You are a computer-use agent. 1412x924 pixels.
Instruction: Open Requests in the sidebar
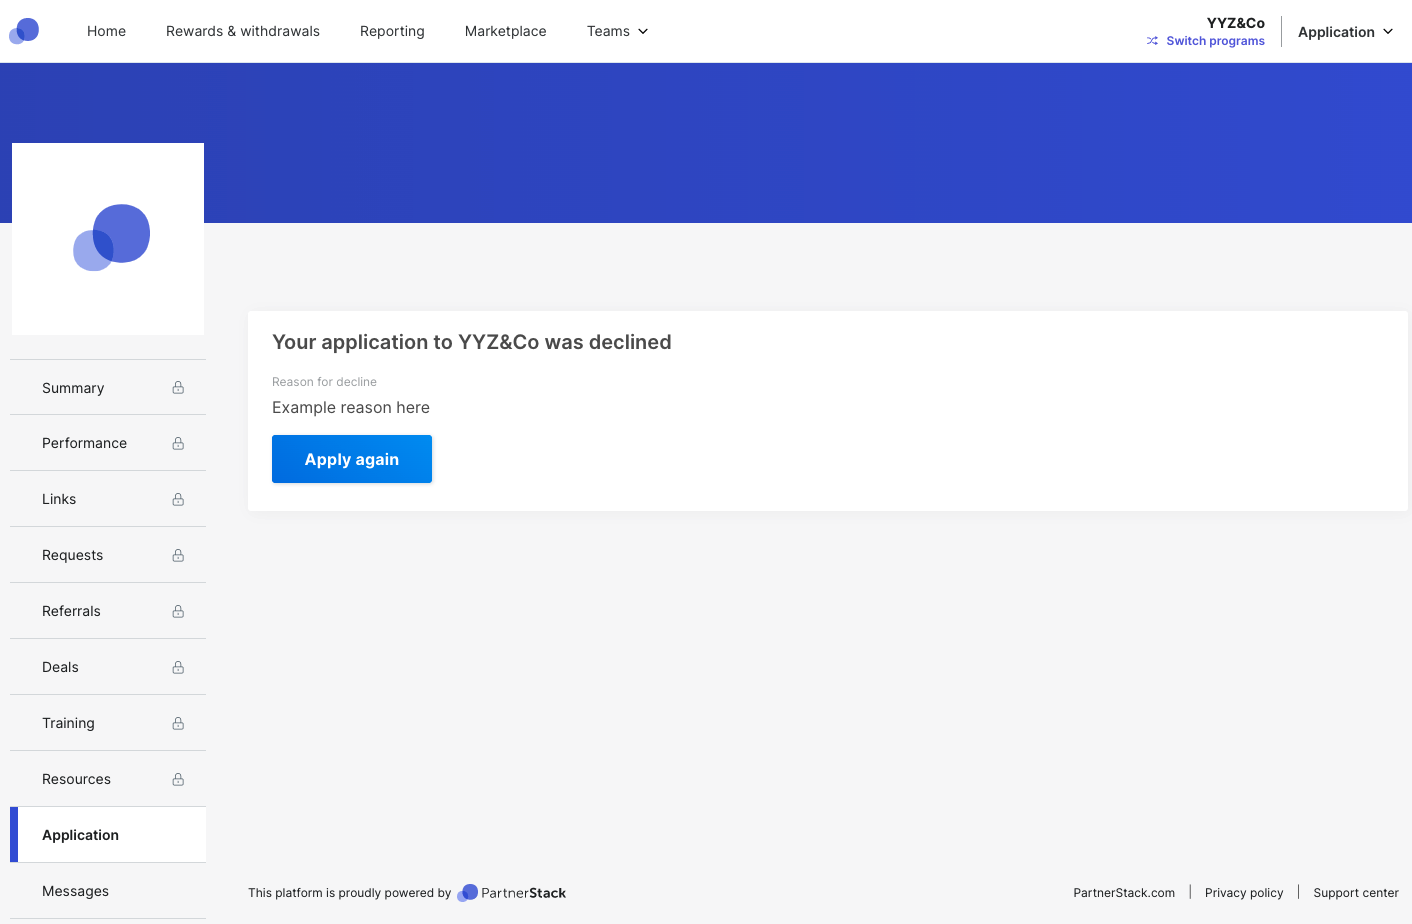[x=108, y=555]
